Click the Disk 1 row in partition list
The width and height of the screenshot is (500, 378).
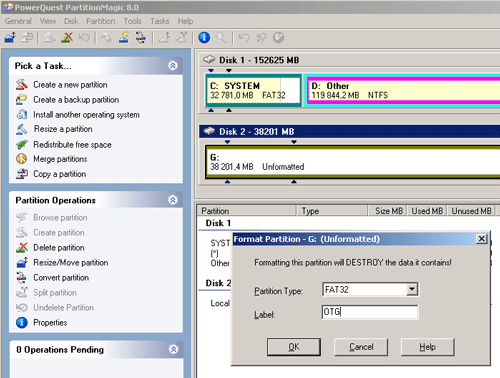(218, 223)
